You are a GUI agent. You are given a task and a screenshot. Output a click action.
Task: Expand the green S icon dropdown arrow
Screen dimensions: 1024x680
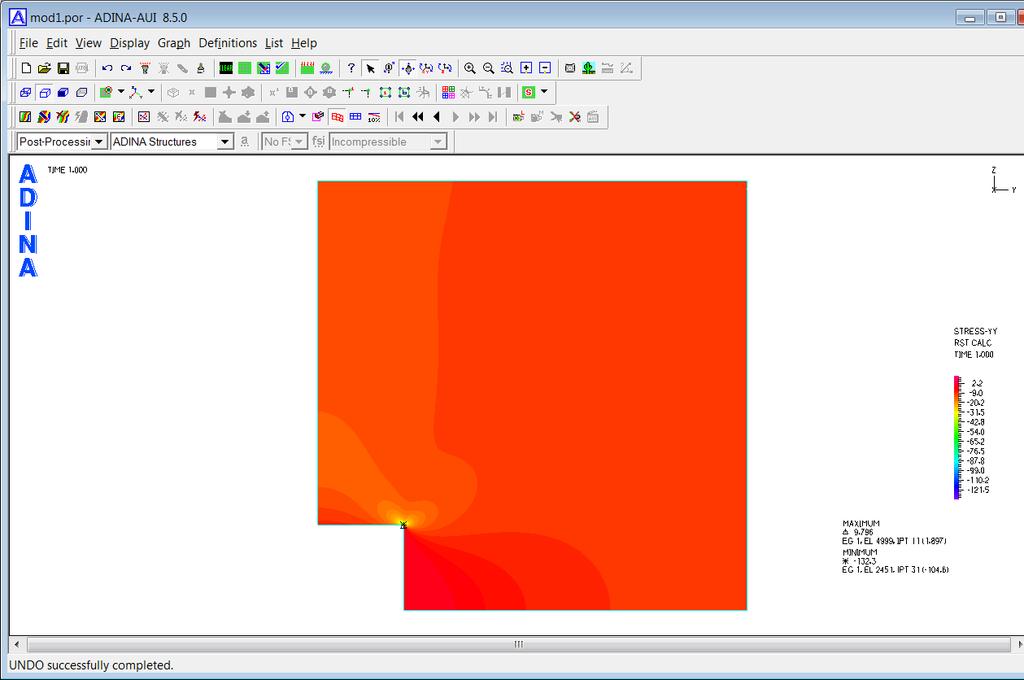pyautogui.click(x=544, y=91)
